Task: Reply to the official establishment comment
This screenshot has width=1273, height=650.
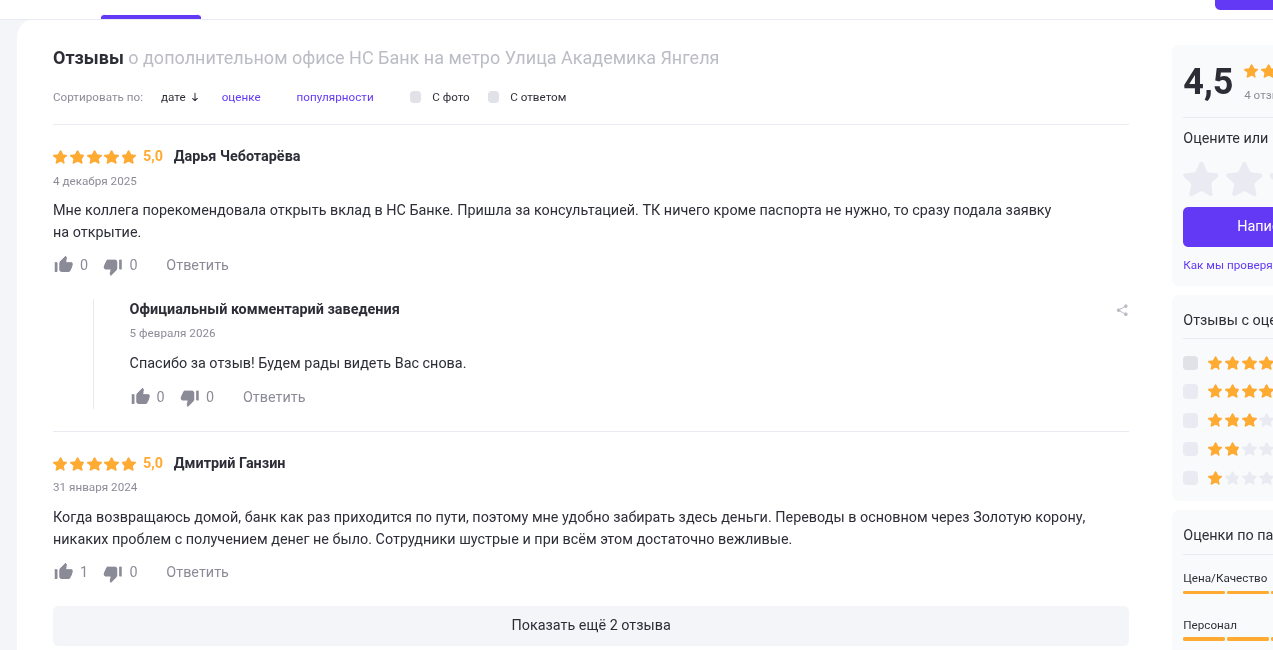Action: click(274, 397)
